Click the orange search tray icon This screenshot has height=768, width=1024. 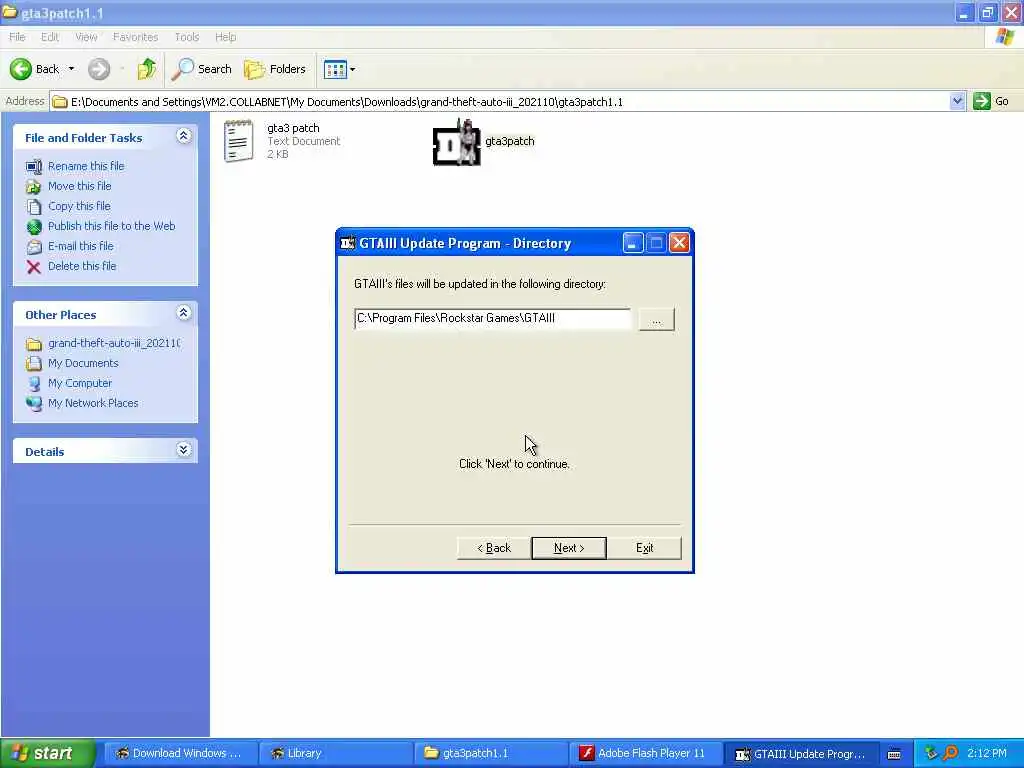(950, 753)
